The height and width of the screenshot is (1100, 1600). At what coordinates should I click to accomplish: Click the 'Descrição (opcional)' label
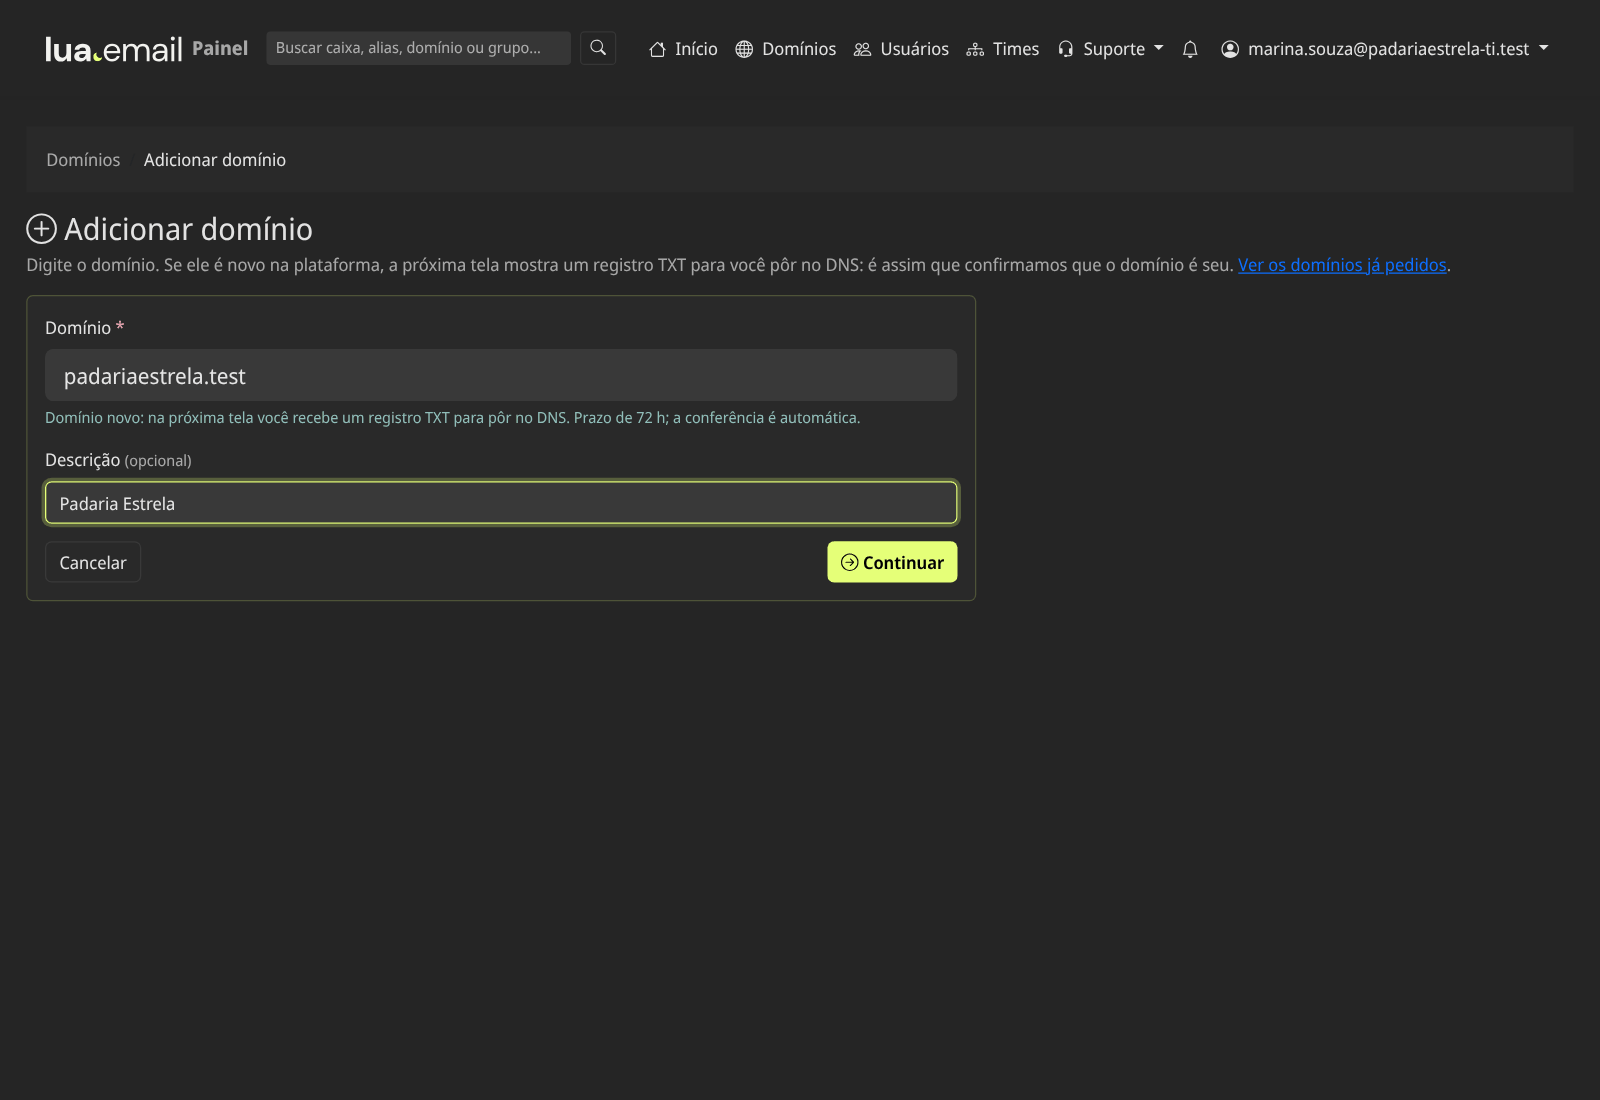click(x=118, y=460)
